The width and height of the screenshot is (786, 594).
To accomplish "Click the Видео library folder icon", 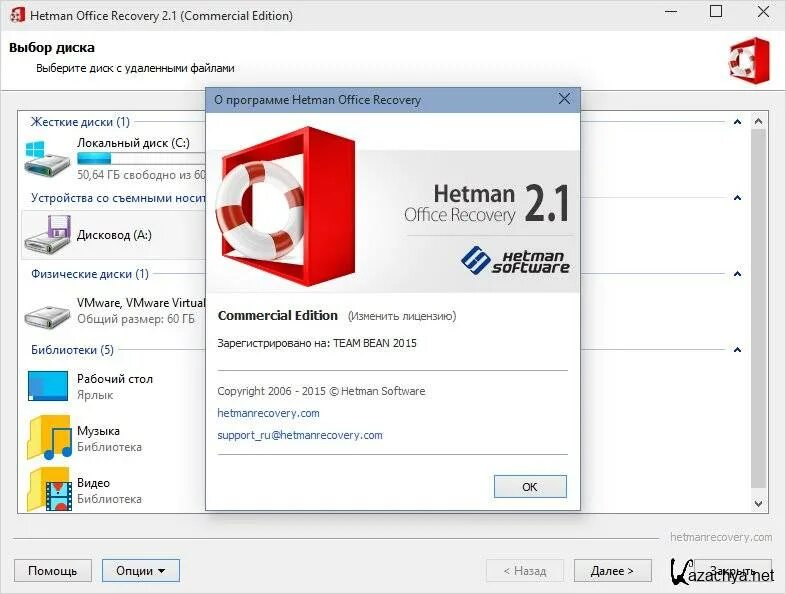I will [x=49, y=489].
